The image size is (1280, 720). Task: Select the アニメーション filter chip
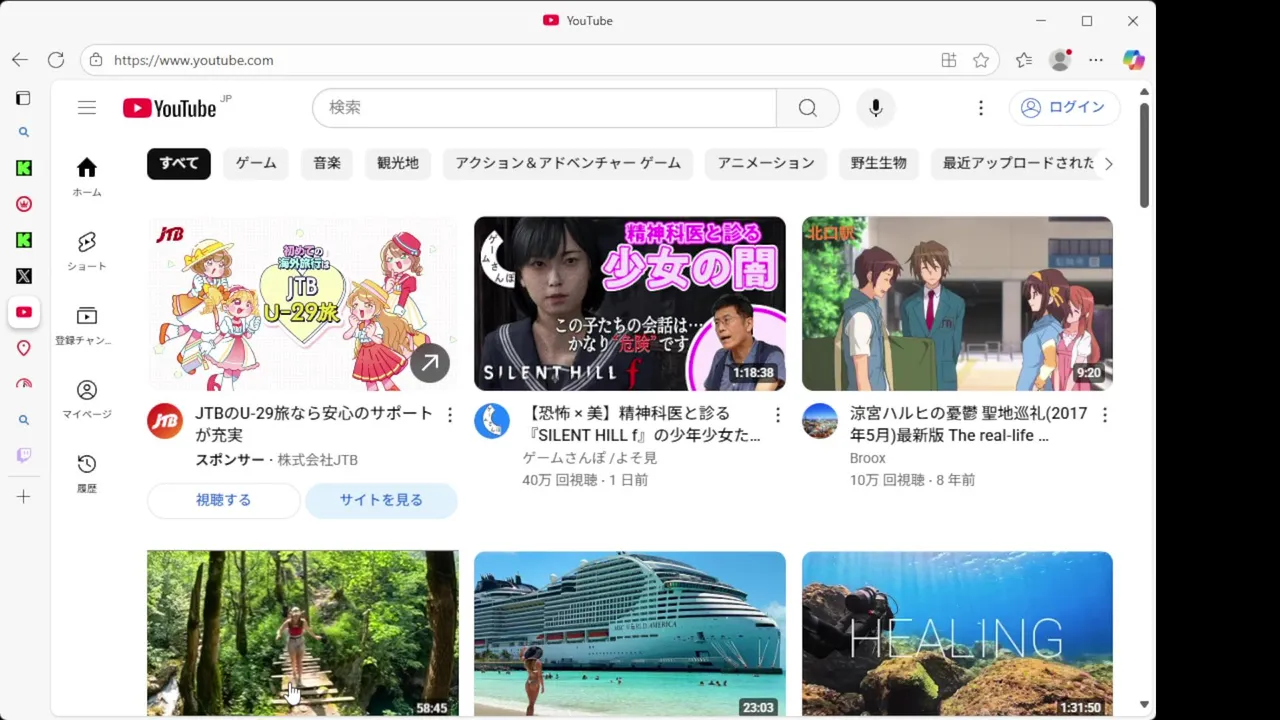[x=766, y=163]
